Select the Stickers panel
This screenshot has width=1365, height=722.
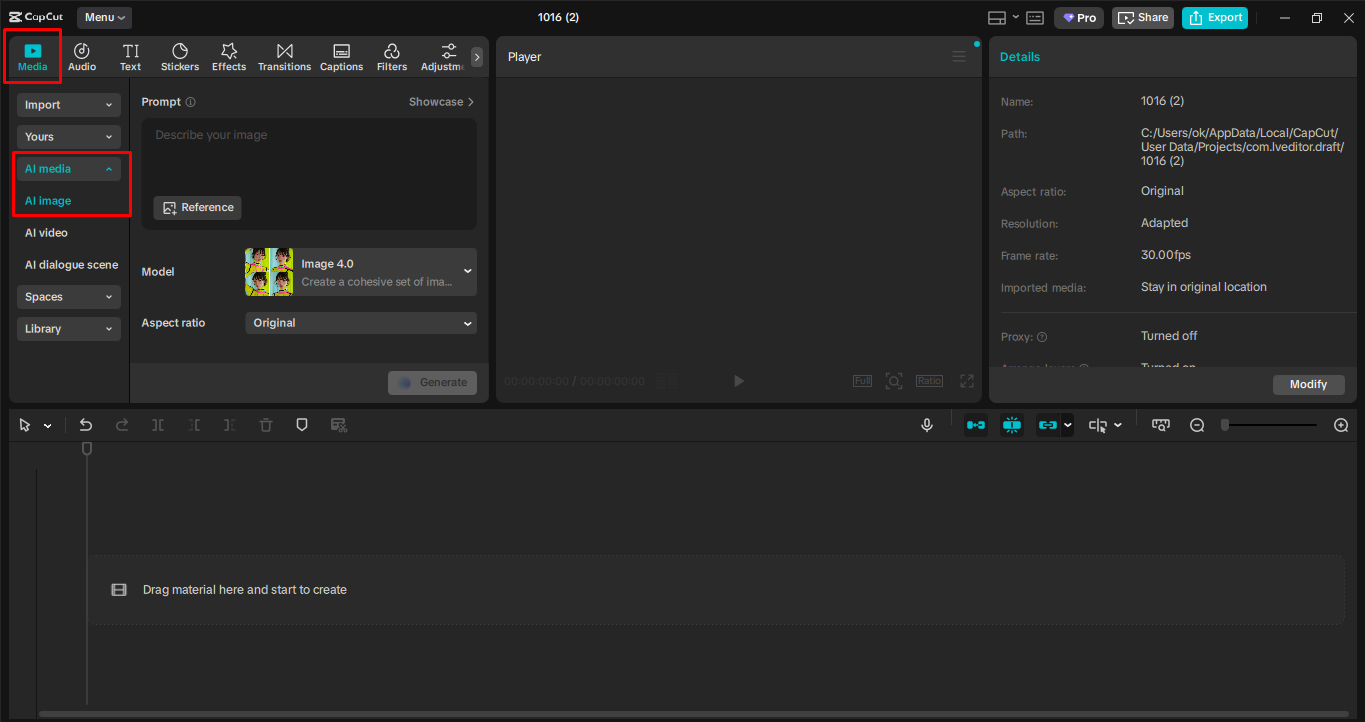(x=180, y=56)
